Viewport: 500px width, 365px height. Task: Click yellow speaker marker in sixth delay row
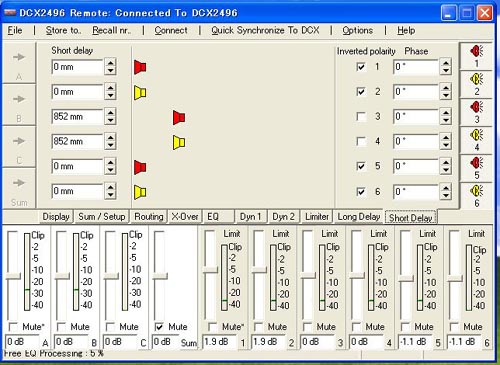pyautogui.click(x=140, y=192)
